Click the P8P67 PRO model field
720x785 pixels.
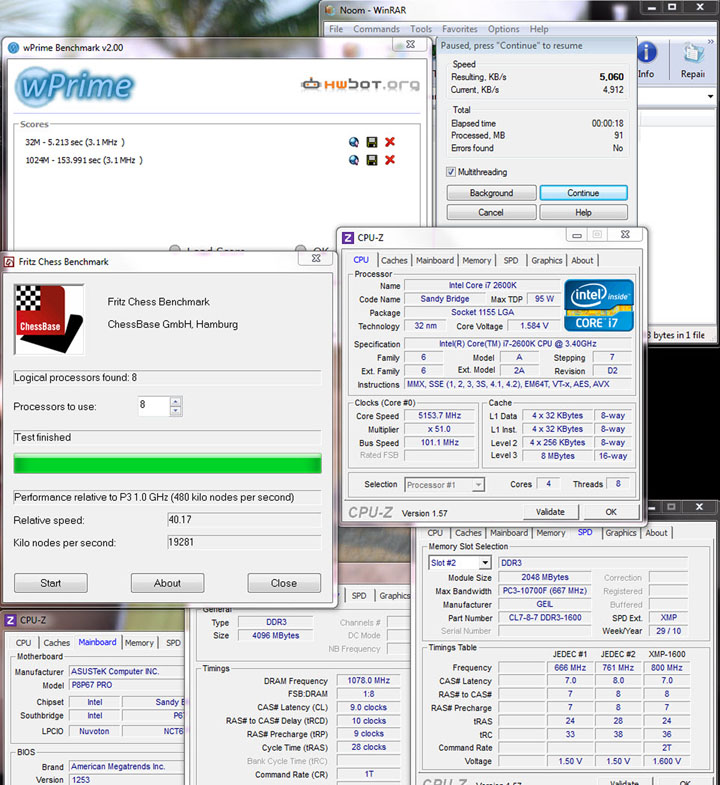[x=127, y=685]
